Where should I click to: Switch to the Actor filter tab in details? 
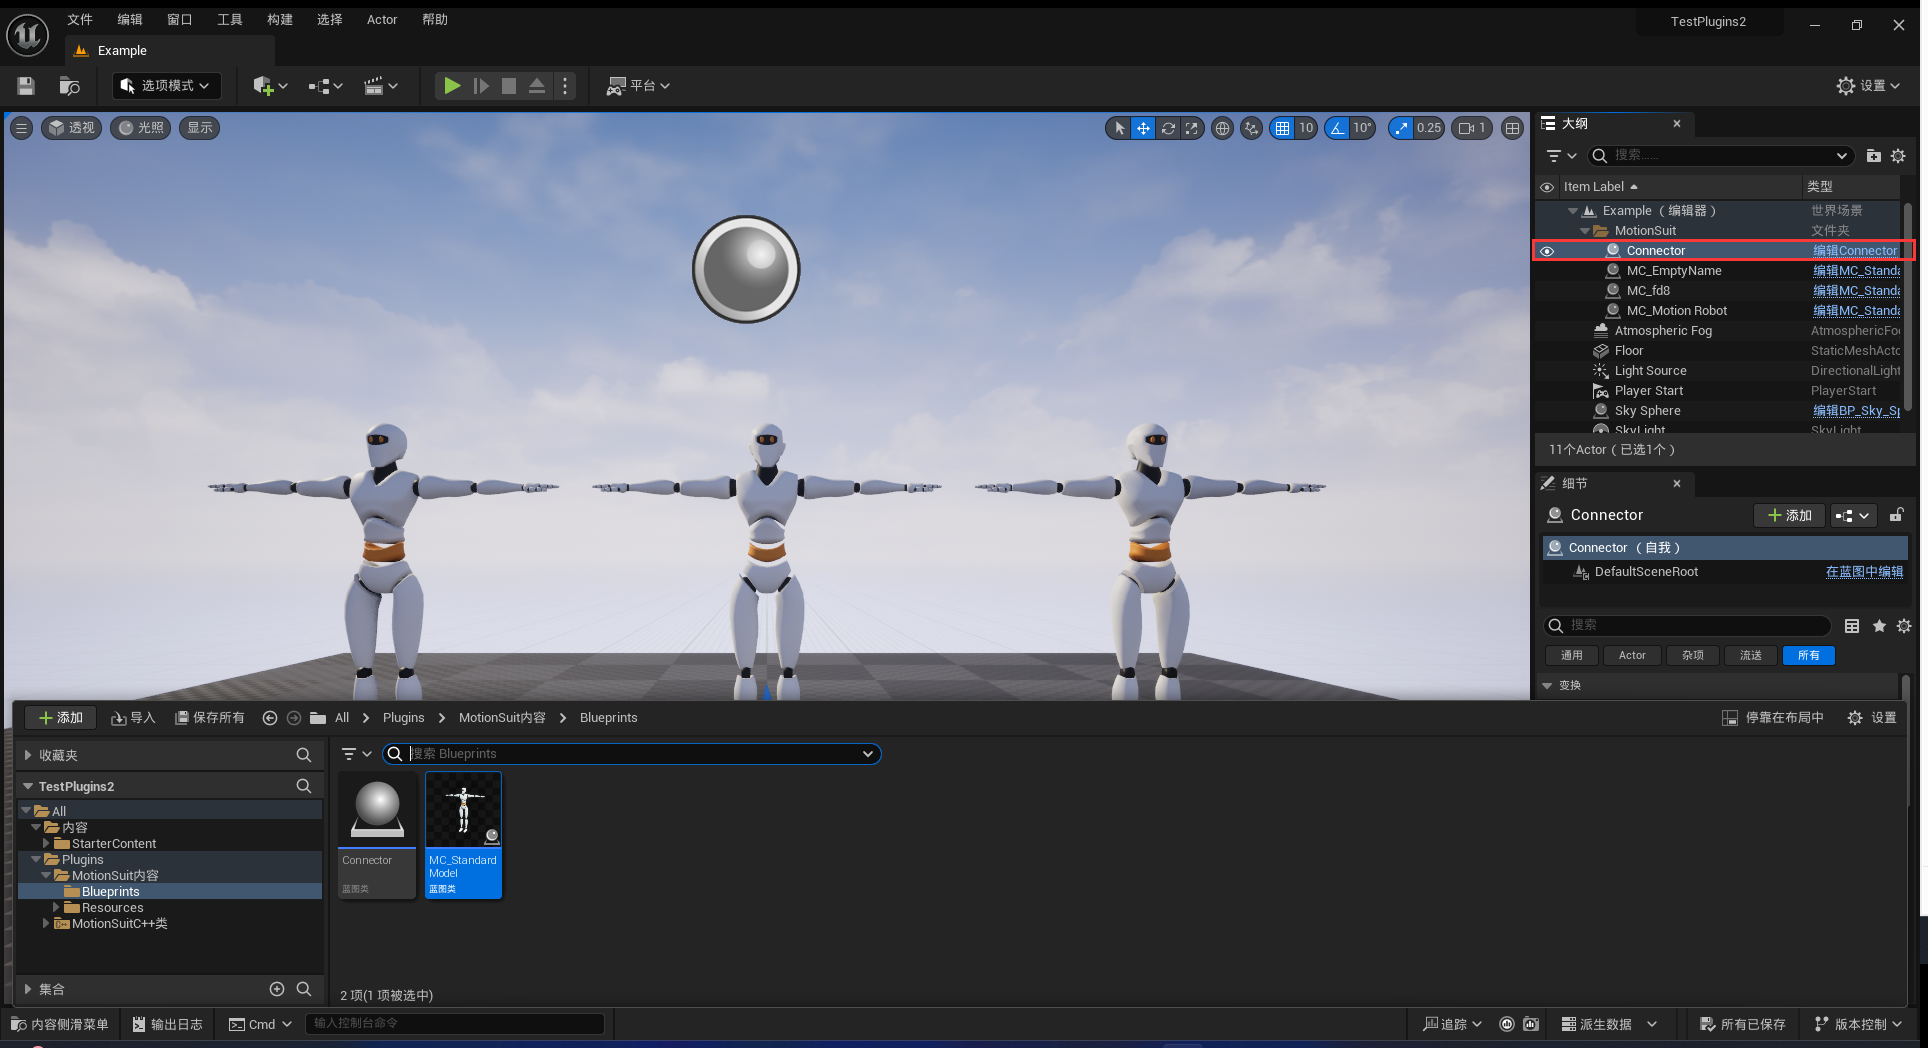[x=1632, y=656]
